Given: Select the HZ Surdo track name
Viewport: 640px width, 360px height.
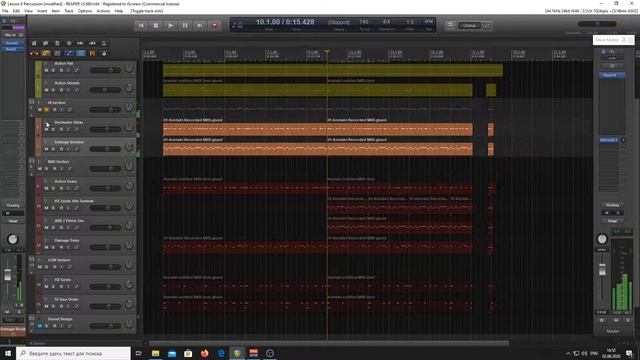Looking at the screenshot, I should tap(63, 280).
